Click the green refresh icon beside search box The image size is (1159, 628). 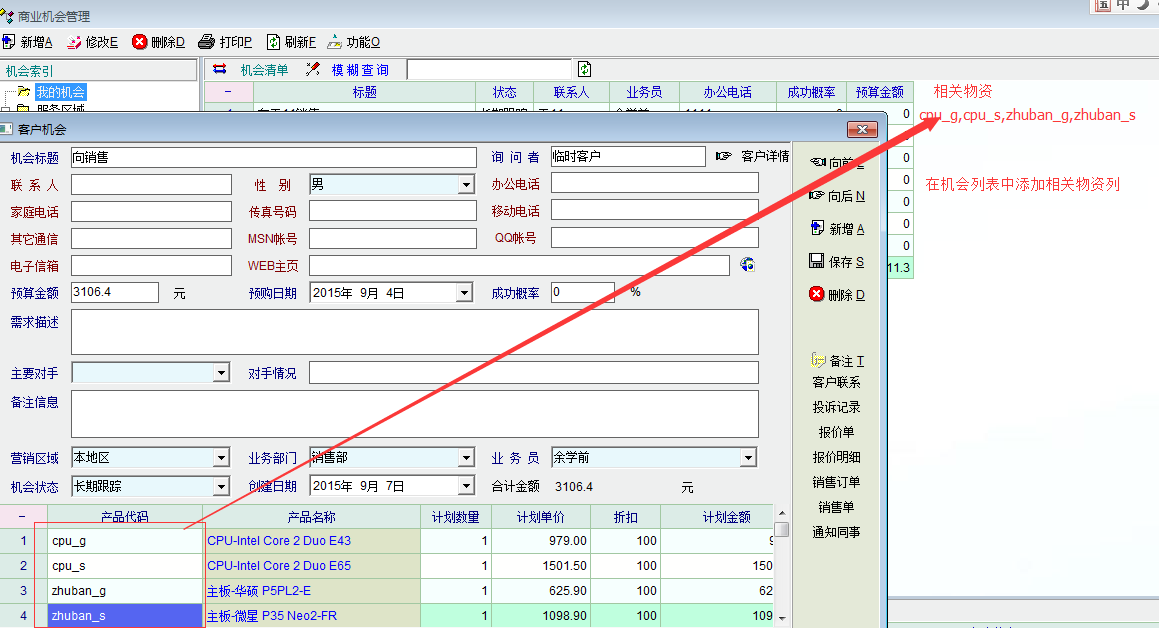(585, 69)
